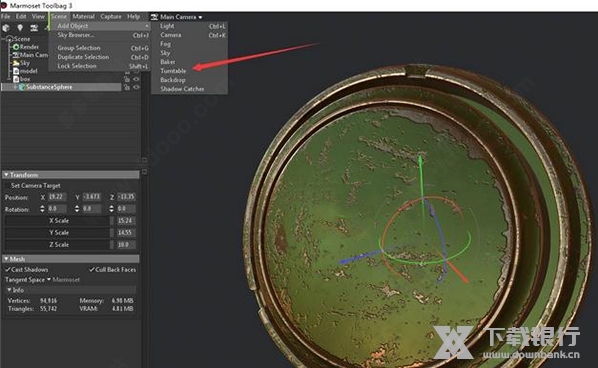
Task: Click the root Scene node icon
Action: click(10, 39)
